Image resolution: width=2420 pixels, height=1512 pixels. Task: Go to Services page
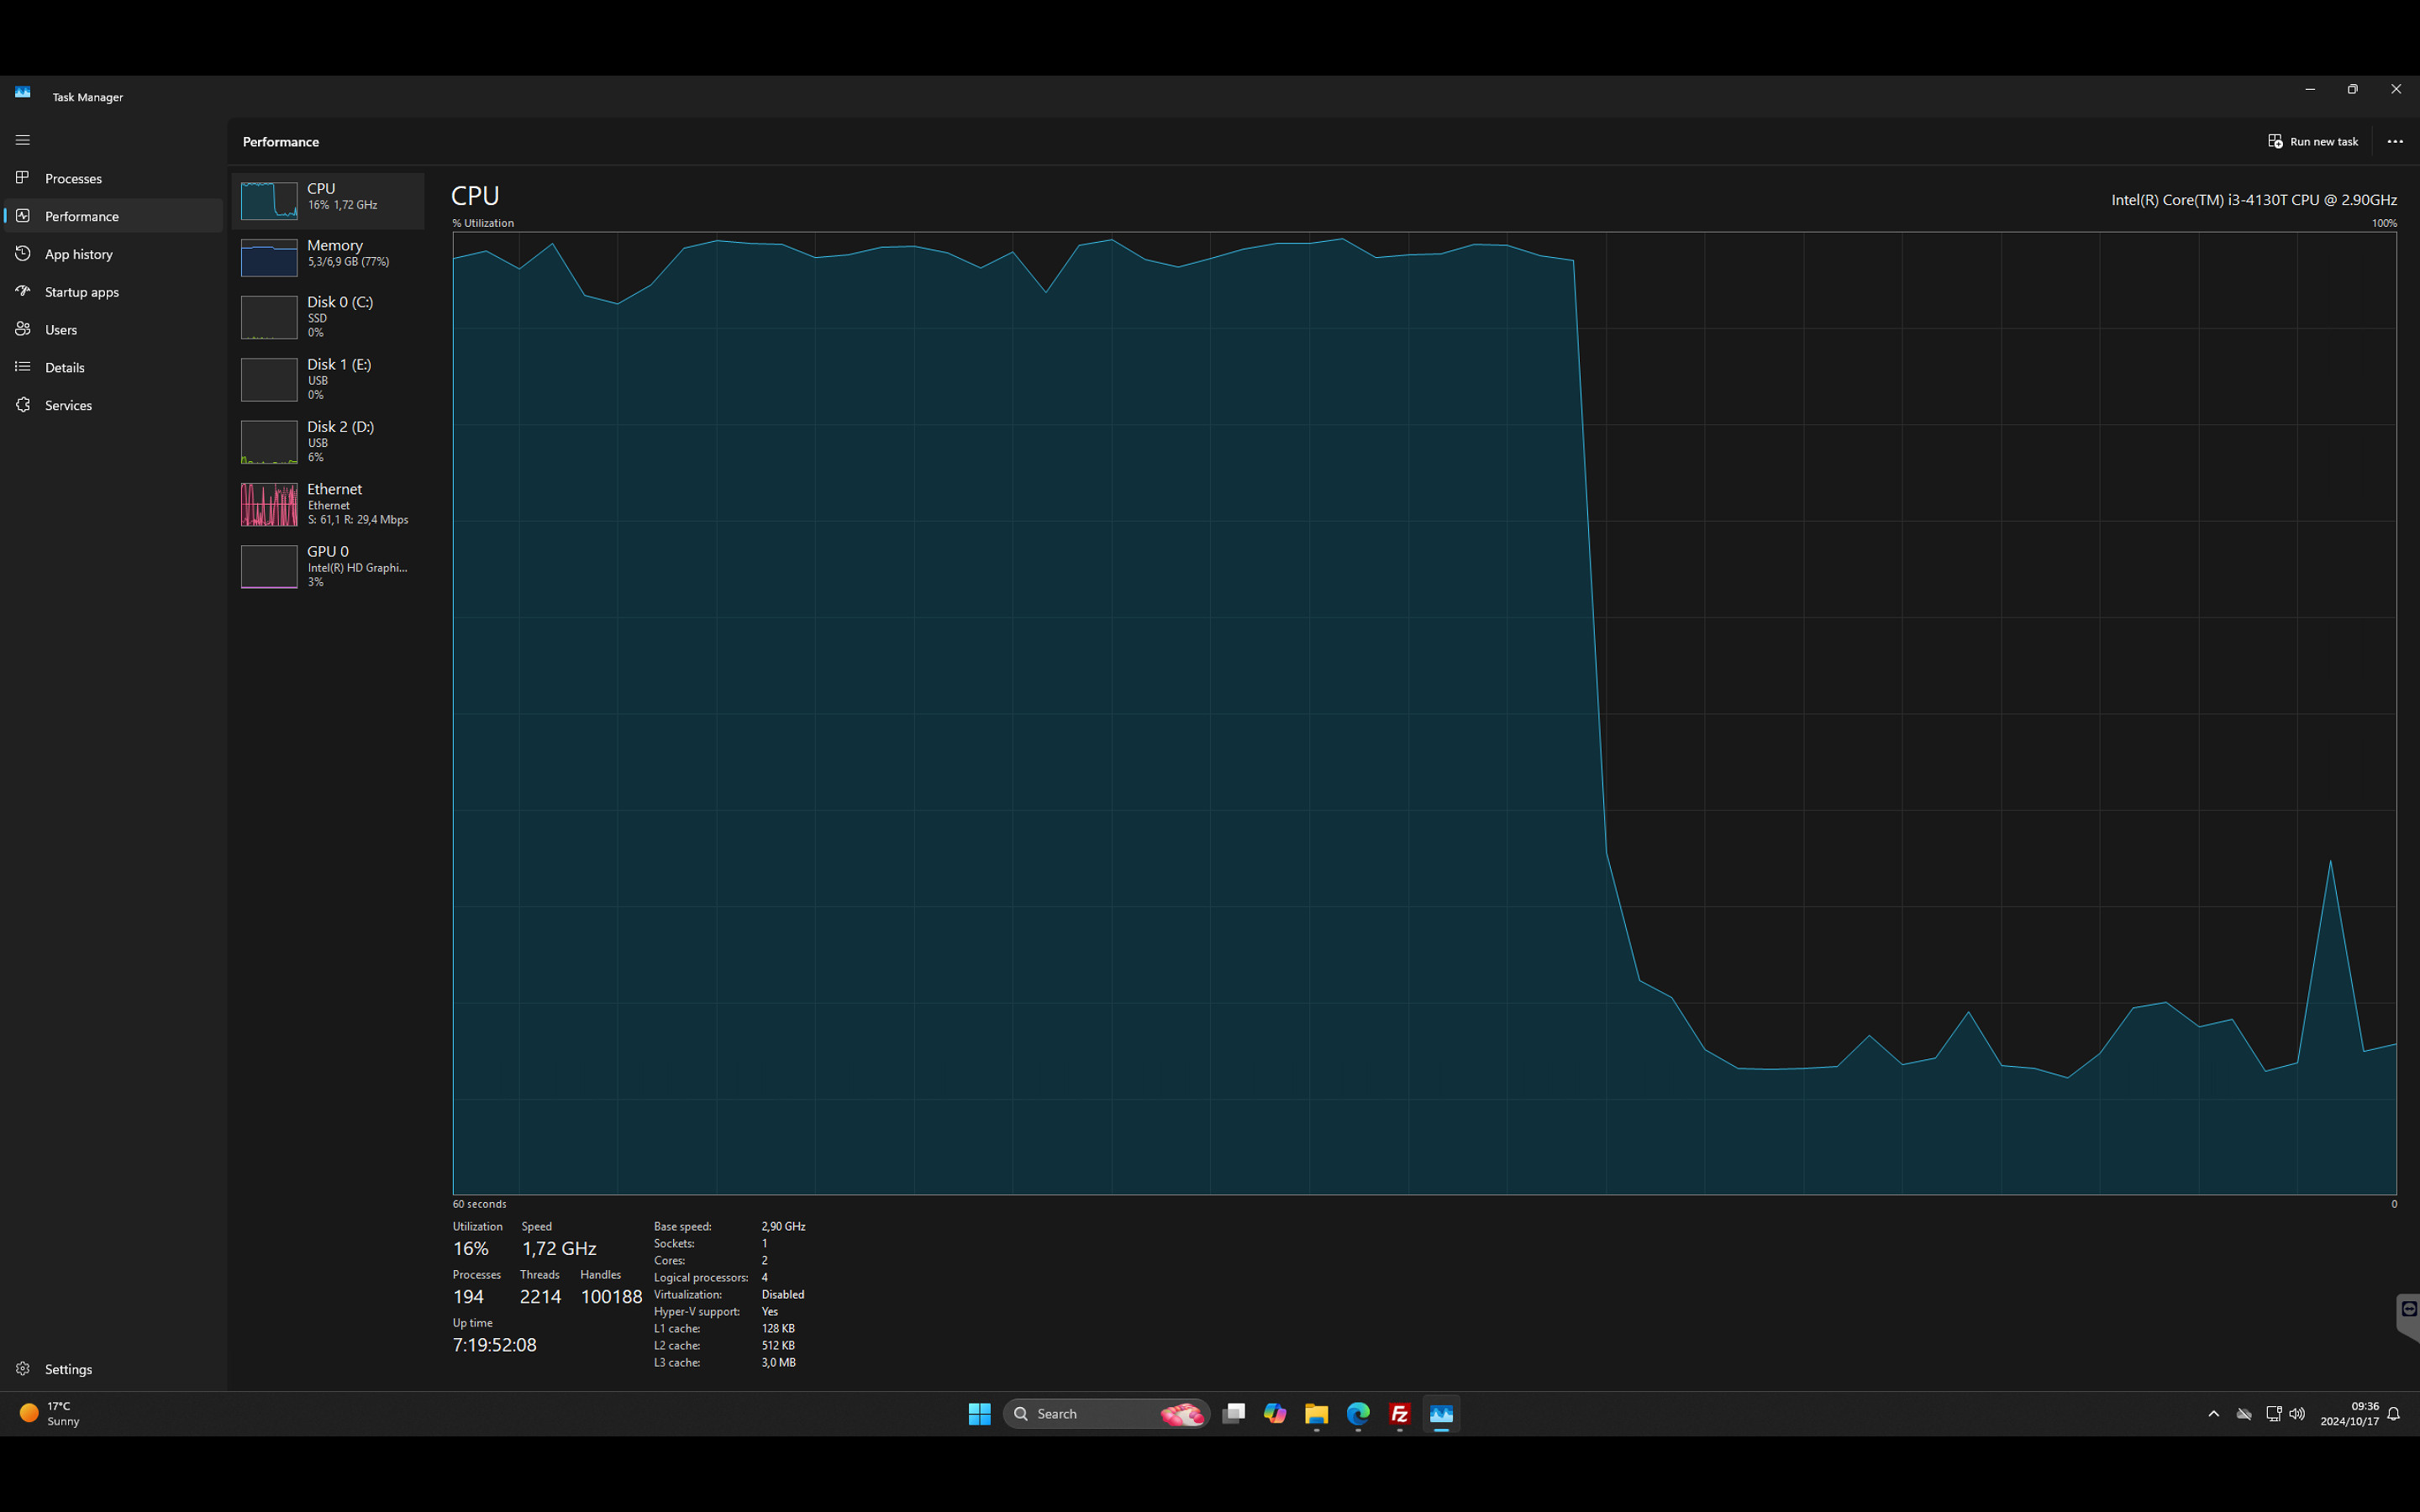113,405
